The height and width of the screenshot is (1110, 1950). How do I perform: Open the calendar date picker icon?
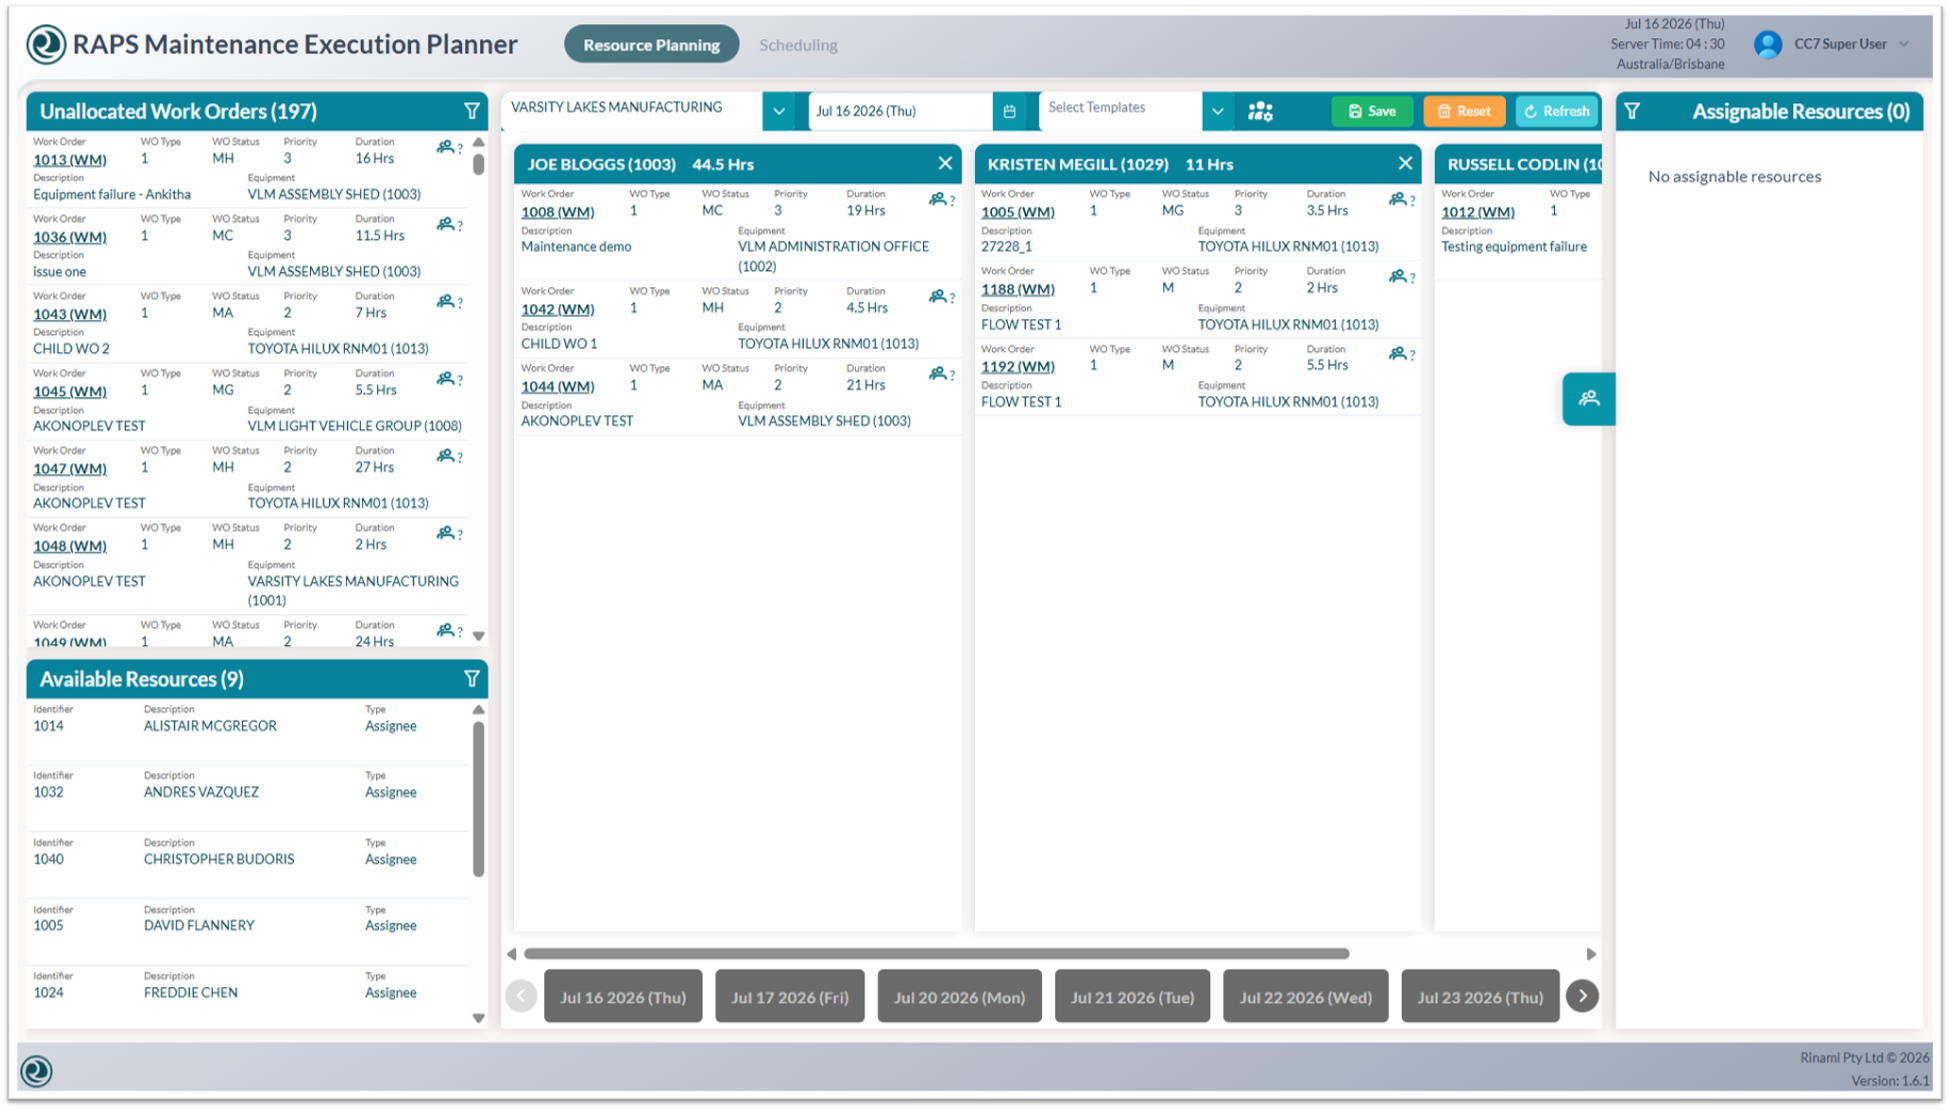click(x=1009, y=111)
